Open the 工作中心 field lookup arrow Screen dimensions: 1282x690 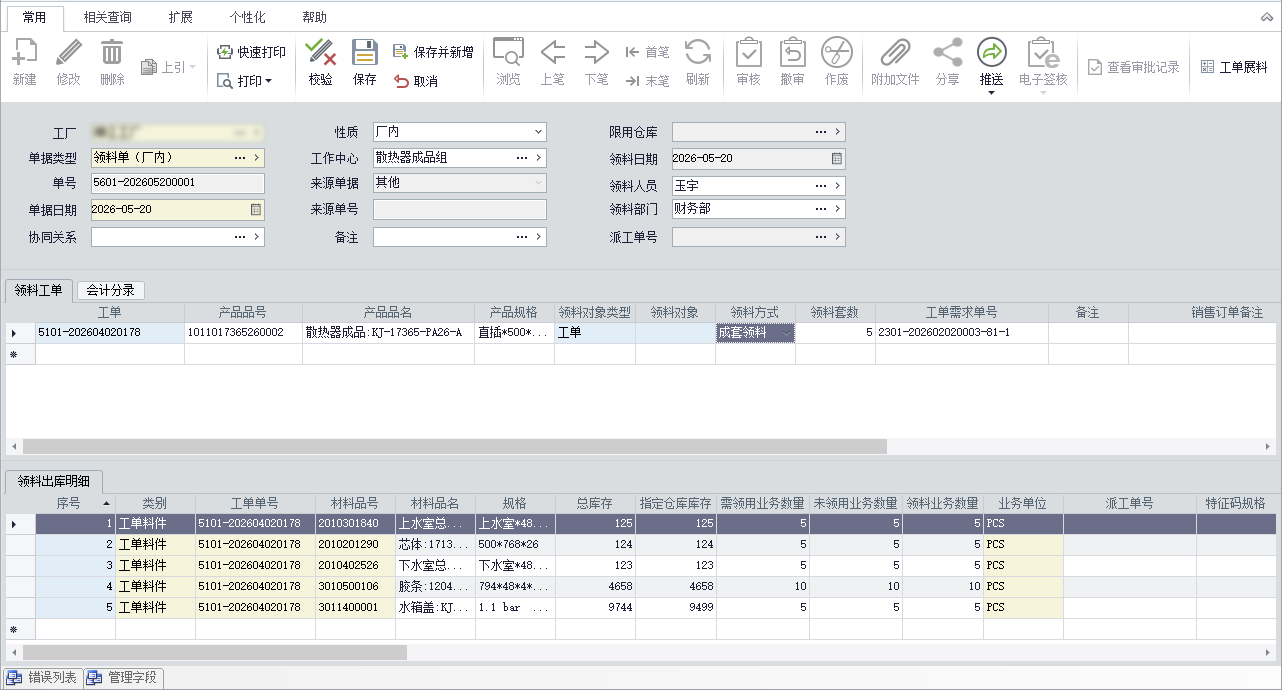coord(539,157)
